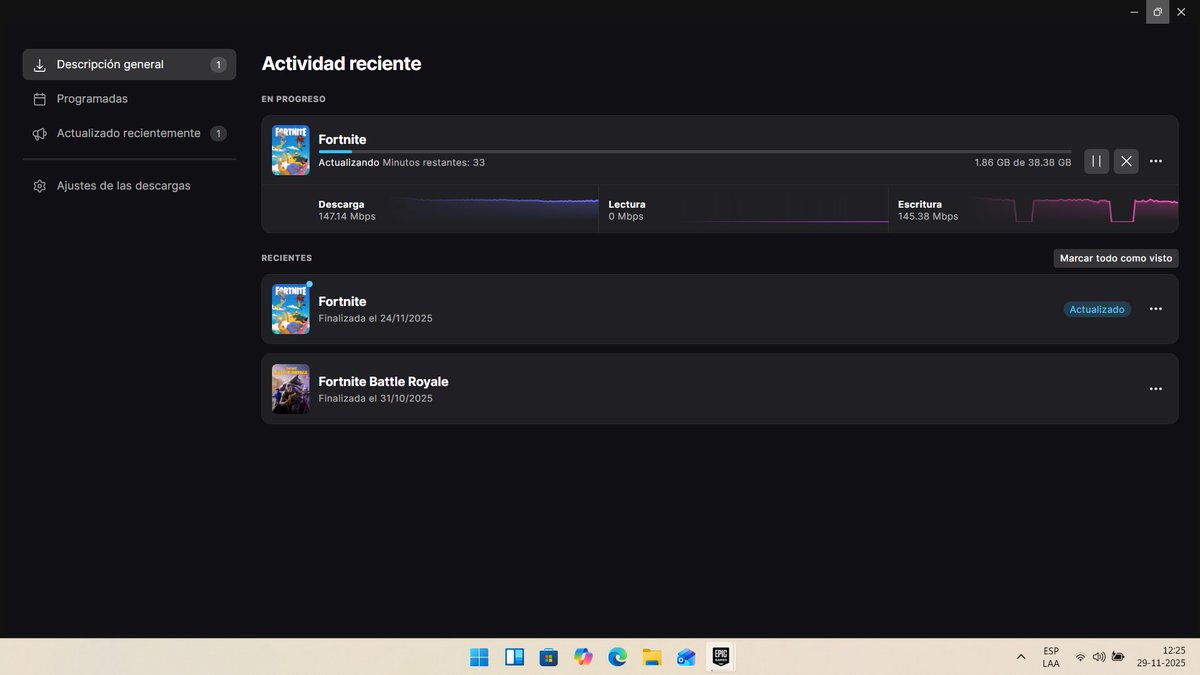Open the volume icon in the system tray
Screen dimensions: 1200x675
click(1099, 657)
